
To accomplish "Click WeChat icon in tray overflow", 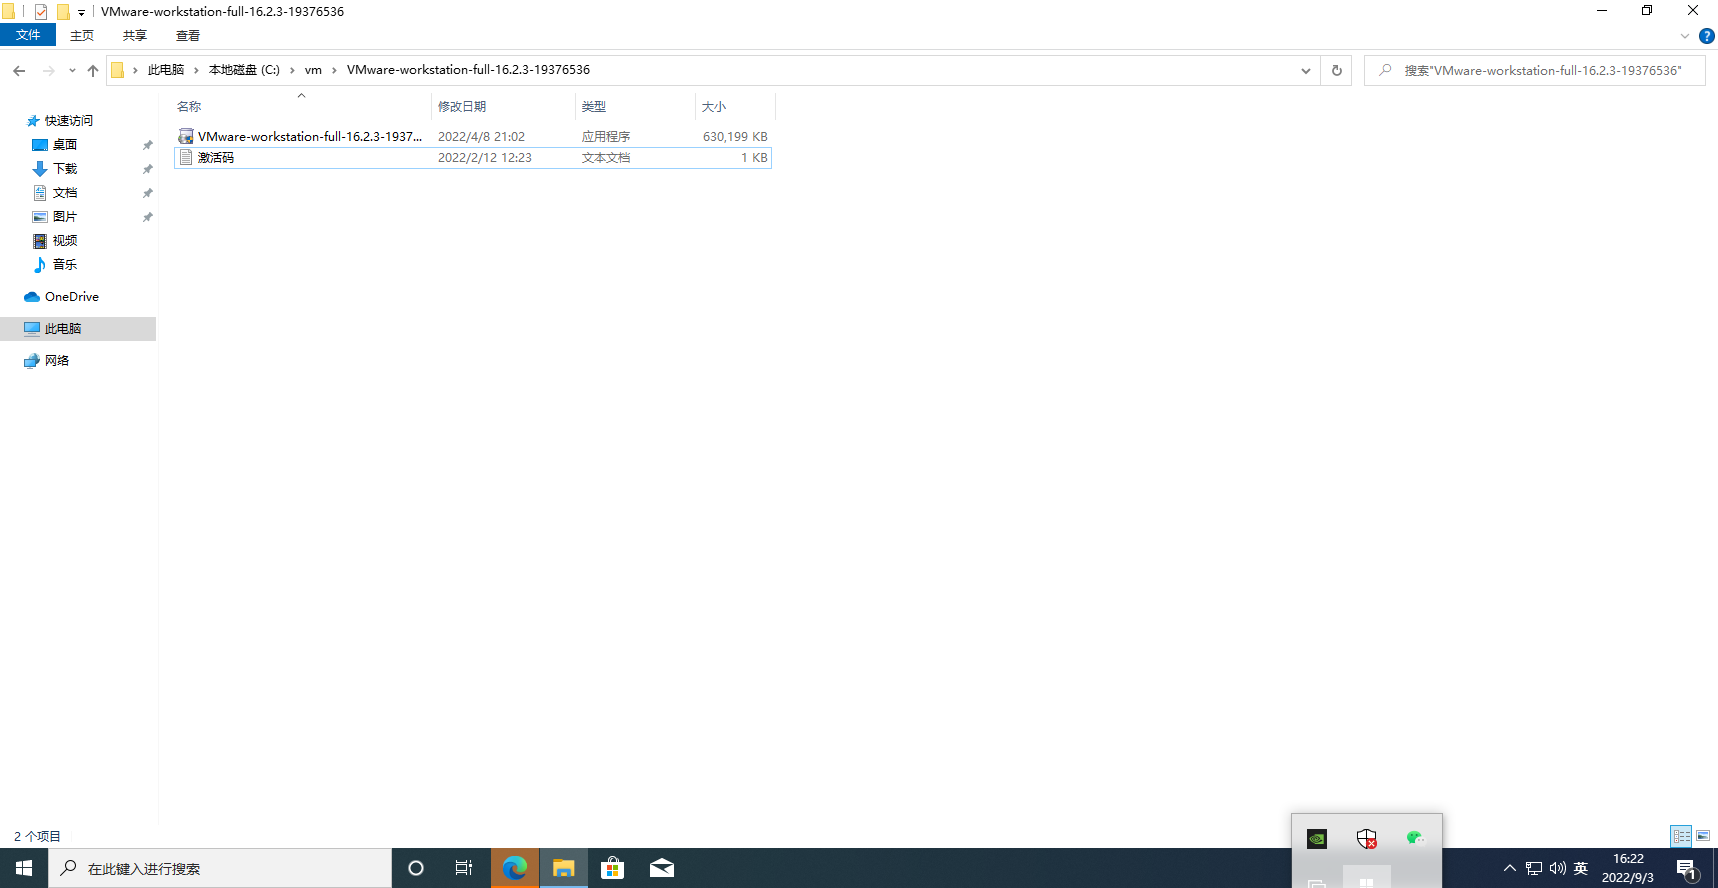I will [1415, 838].
